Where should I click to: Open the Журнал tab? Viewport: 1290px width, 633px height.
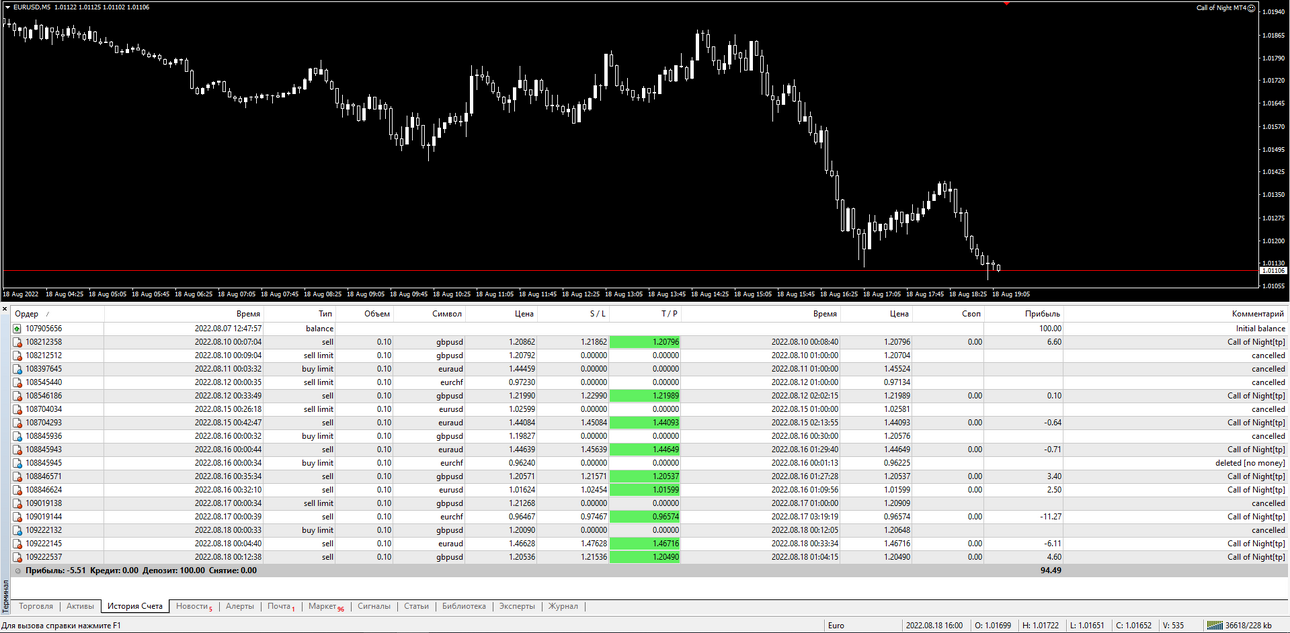click(x=563, y=606)
